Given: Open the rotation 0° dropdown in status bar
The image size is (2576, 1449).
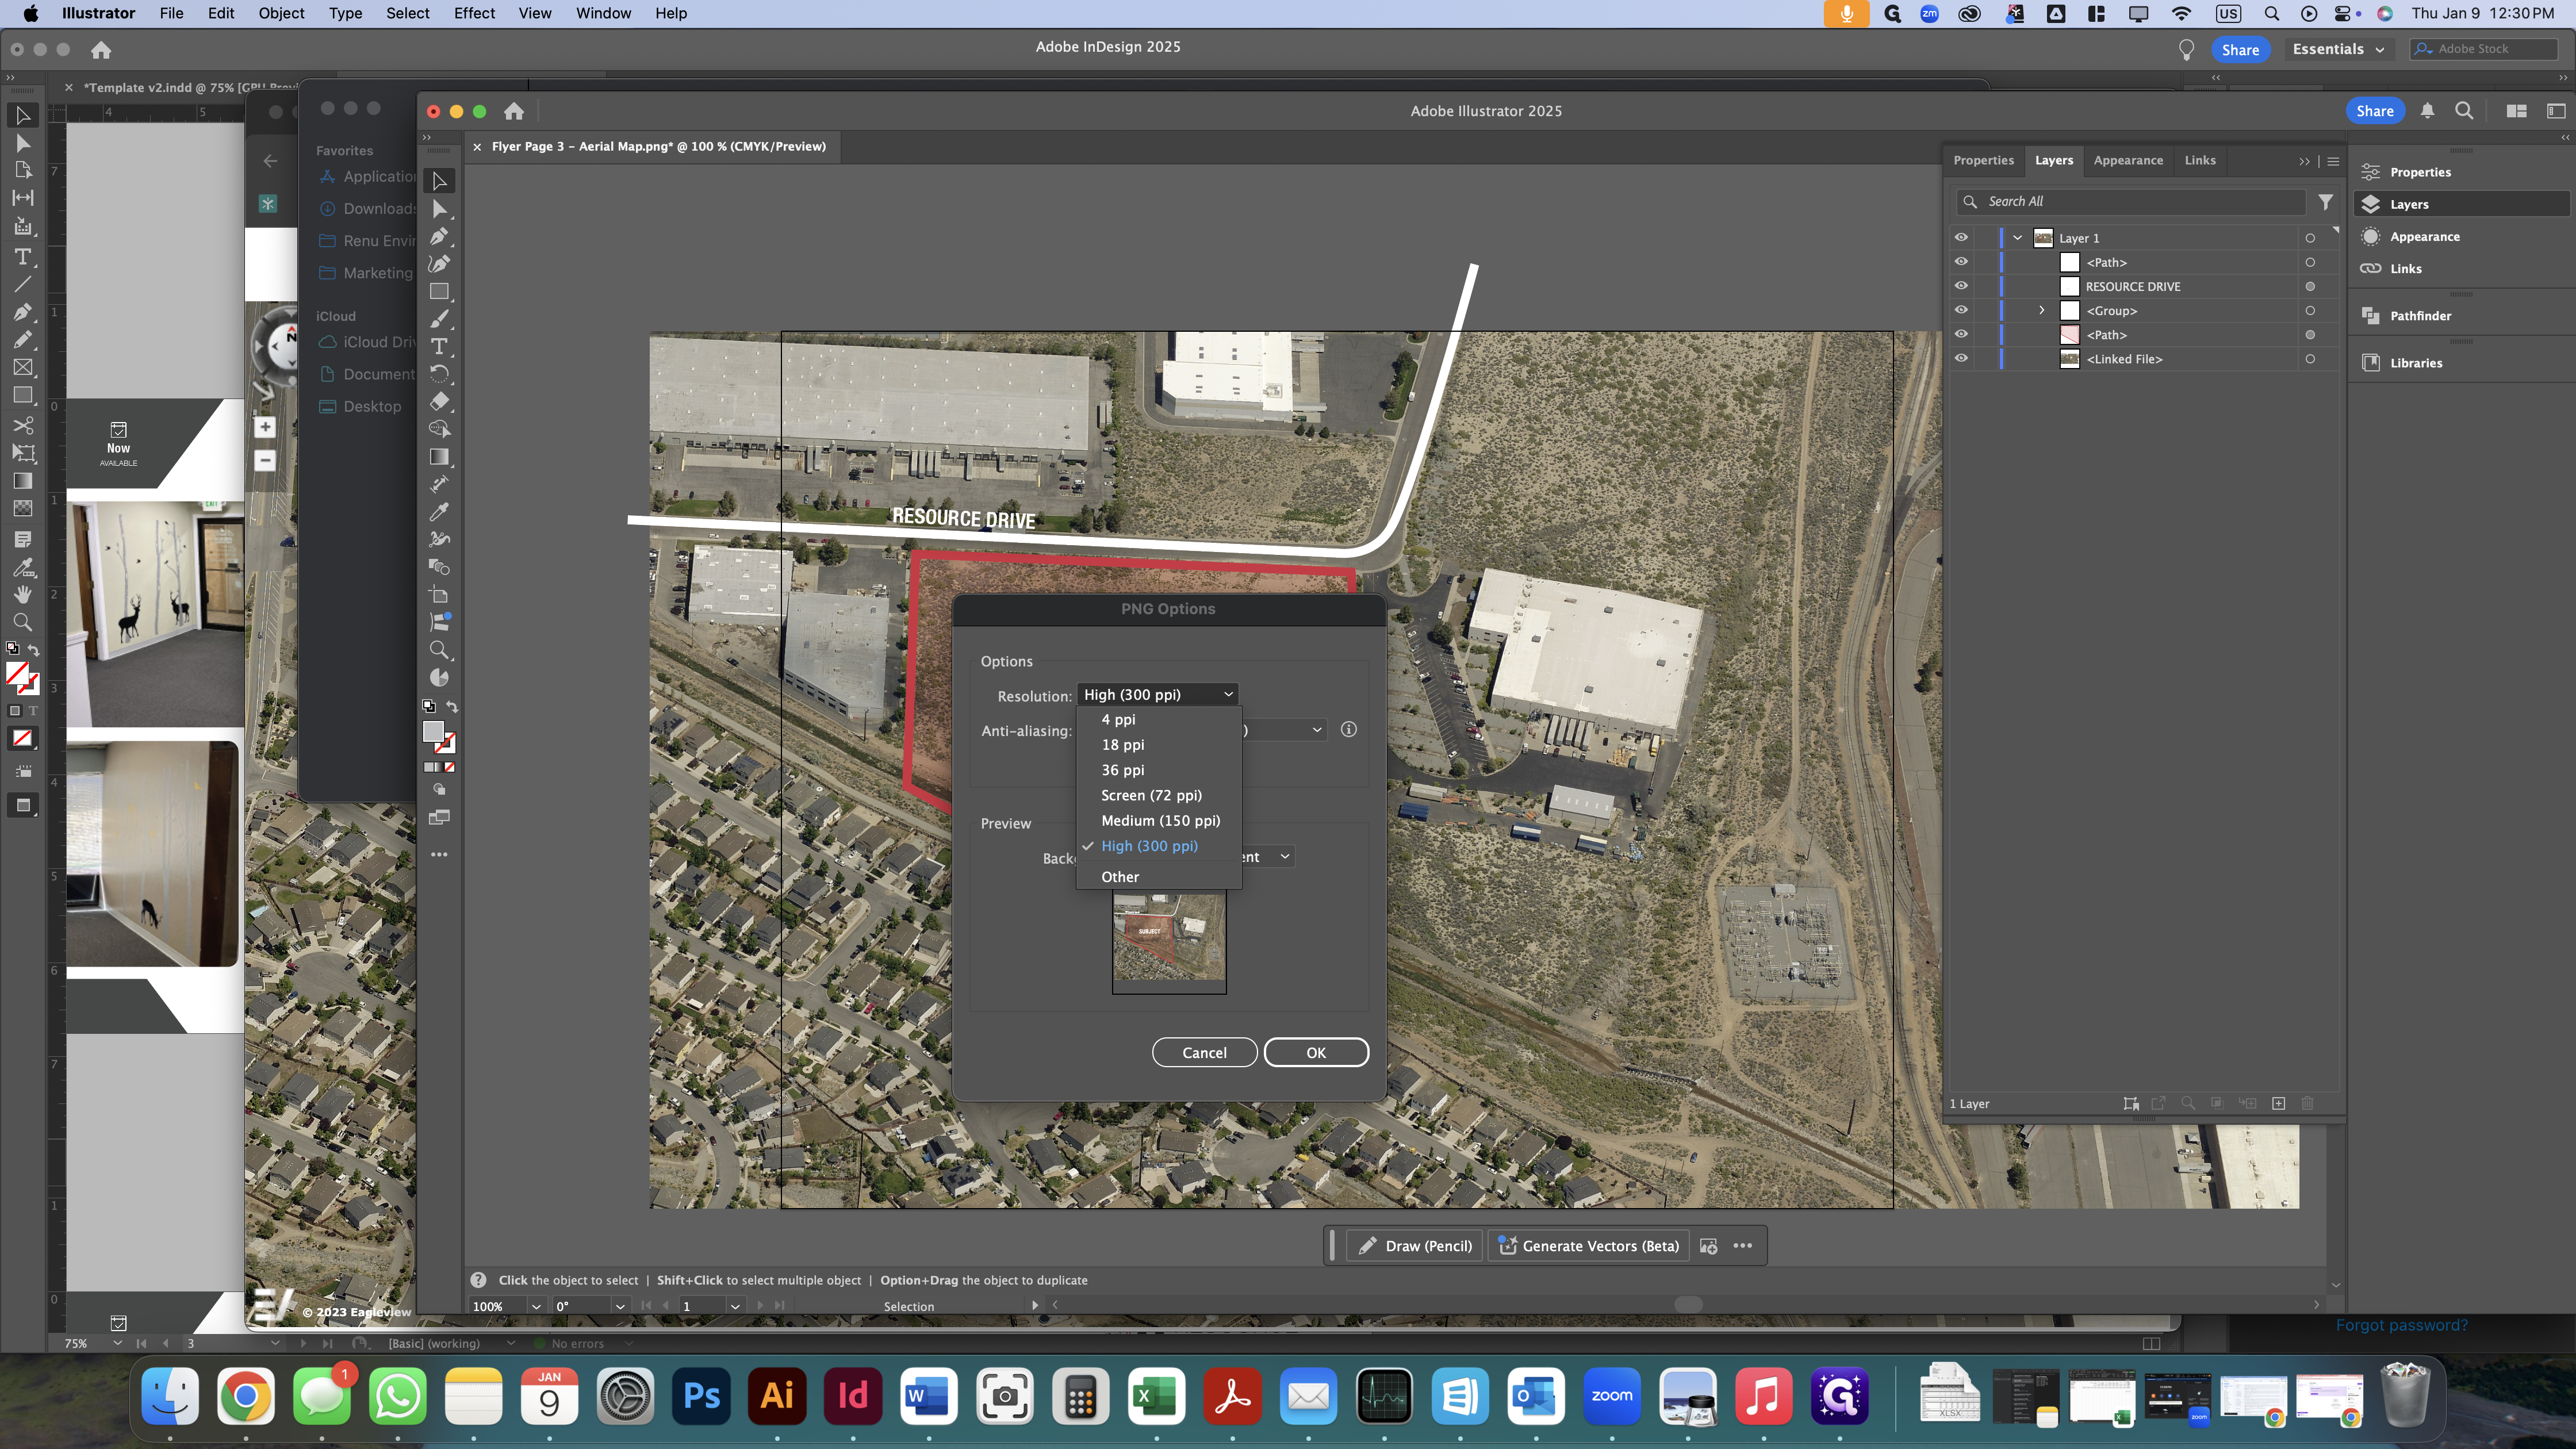Looking at the screenshot, I should 620,1306.
